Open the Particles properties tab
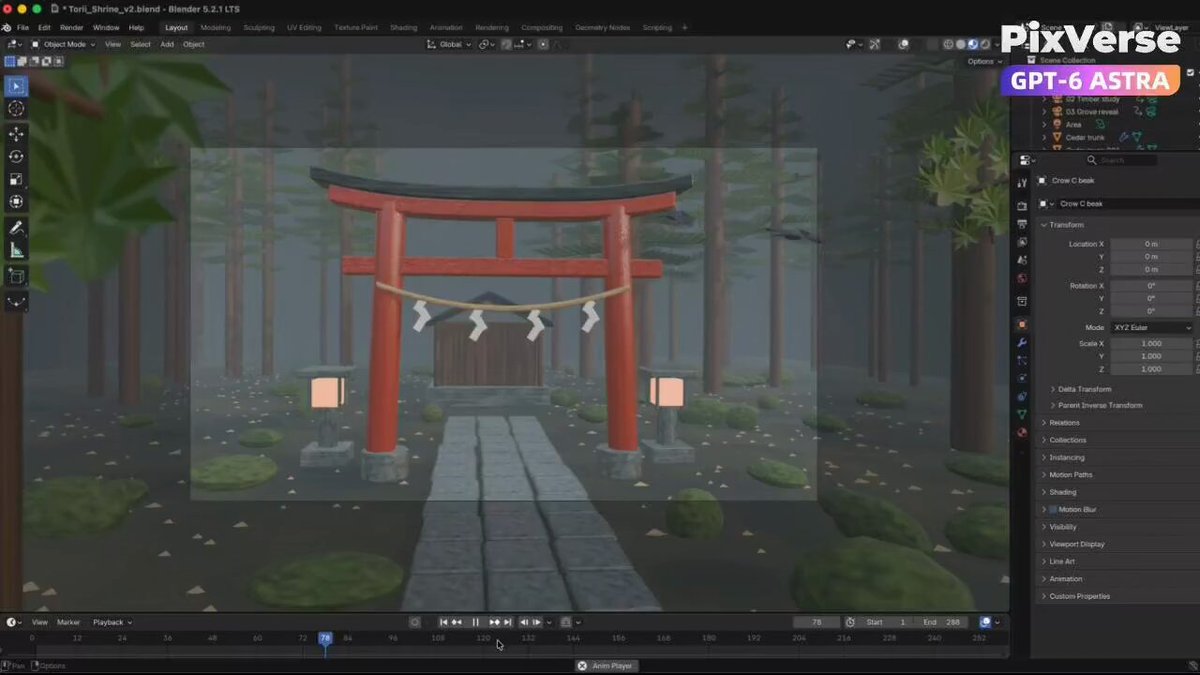Screen dimensions: 1200x675 (x=1021, y=360)
